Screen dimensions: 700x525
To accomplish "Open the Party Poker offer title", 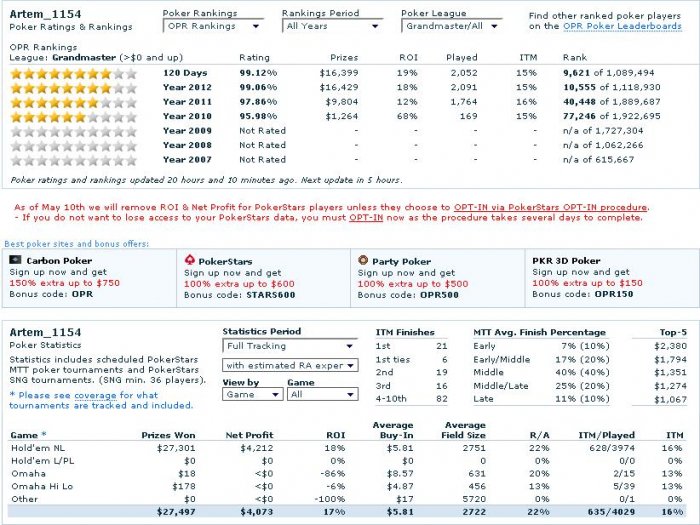I will pos(401,262).
